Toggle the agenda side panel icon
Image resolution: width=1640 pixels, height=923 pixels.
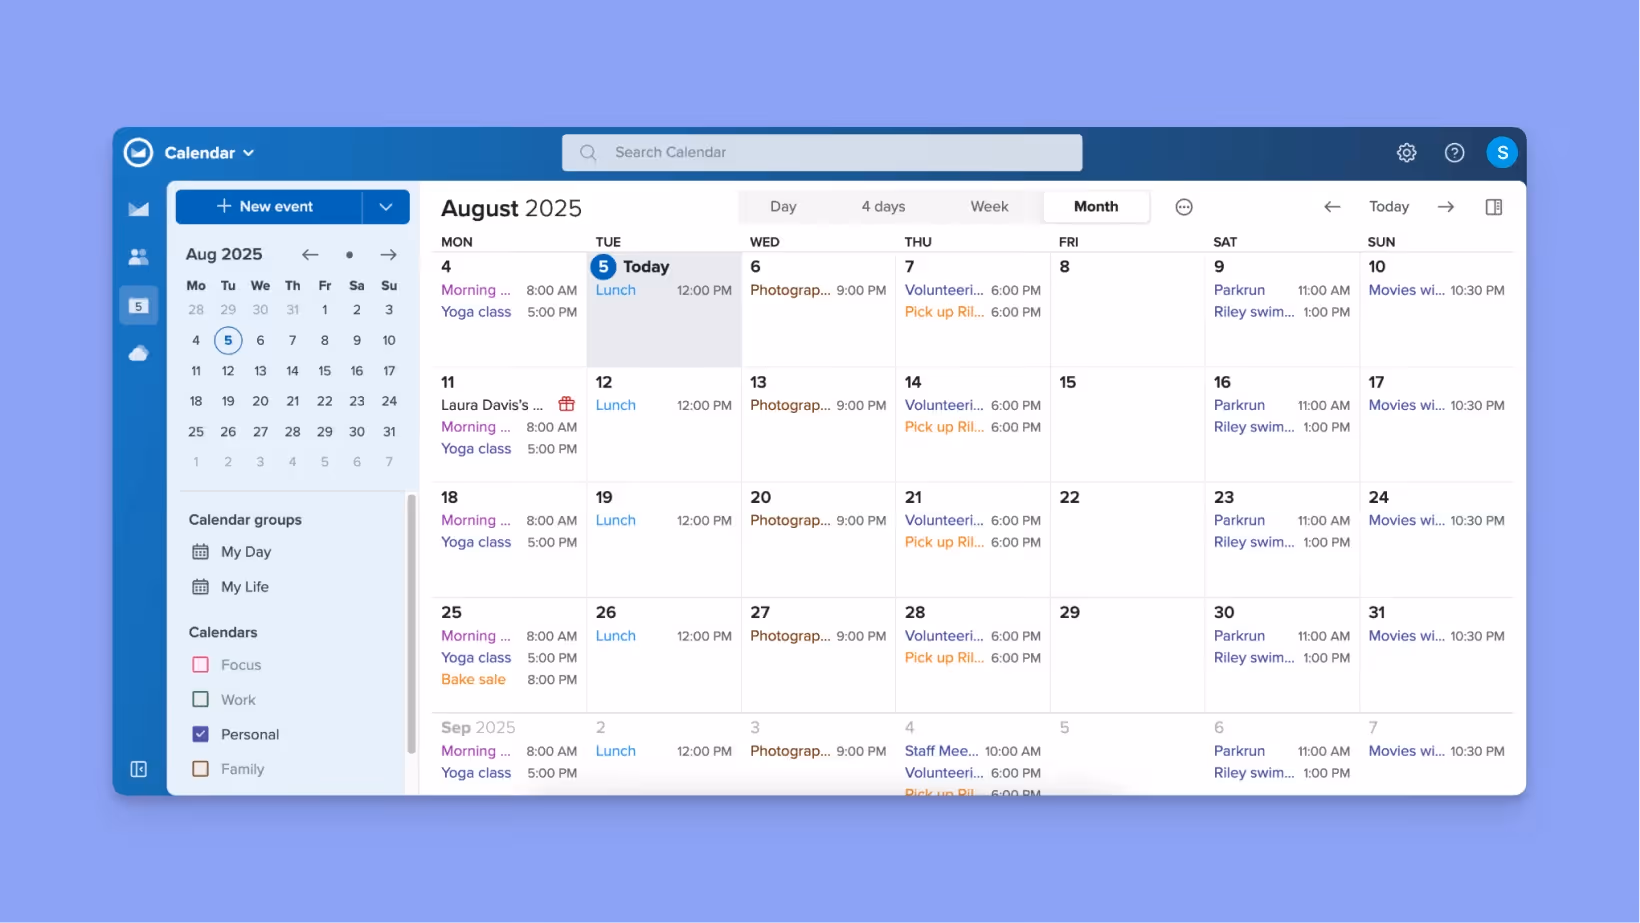pos(1494,206)
